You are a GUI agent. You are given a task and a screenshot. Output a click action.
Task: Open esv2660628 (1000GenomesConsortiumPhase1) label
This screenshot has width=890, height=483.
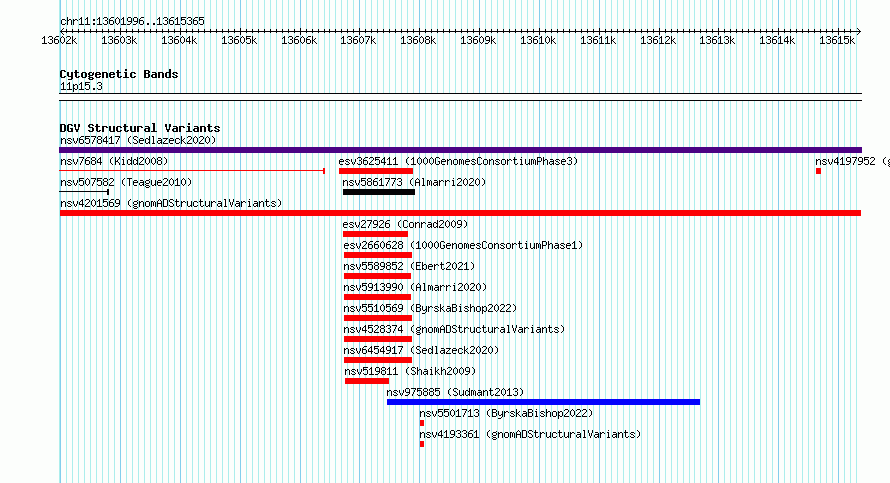click(463, 245)
